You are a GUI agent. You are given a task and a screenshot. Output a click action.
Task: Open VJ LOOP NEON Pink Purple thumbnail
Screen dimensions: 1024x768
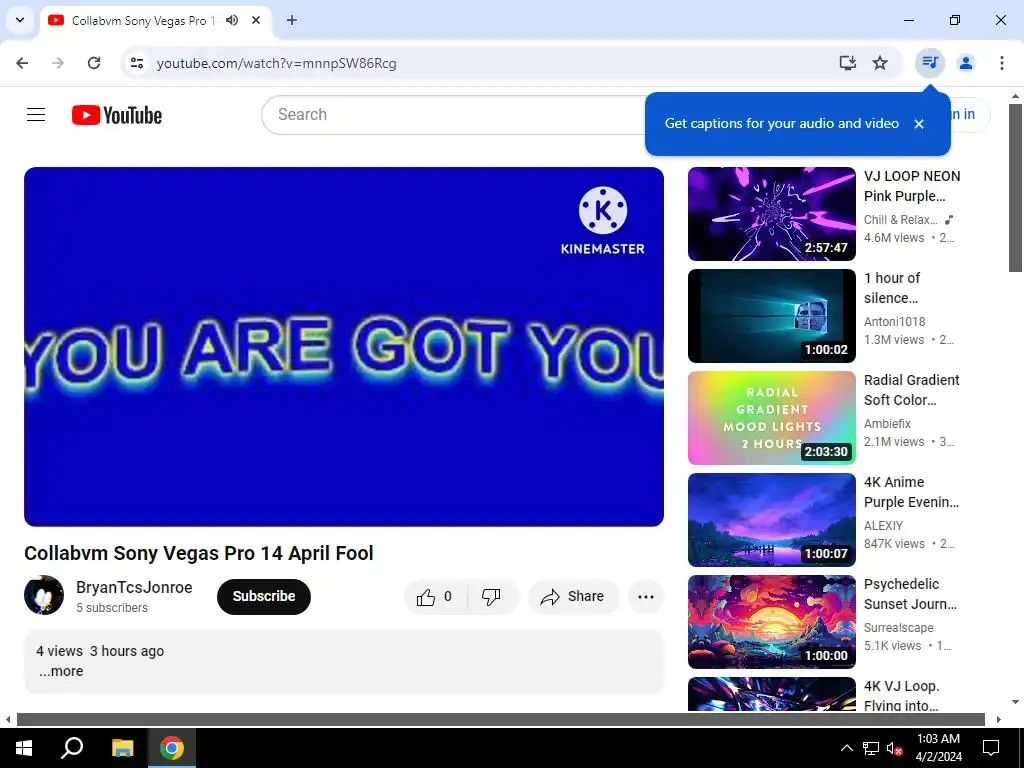[771, 214]
